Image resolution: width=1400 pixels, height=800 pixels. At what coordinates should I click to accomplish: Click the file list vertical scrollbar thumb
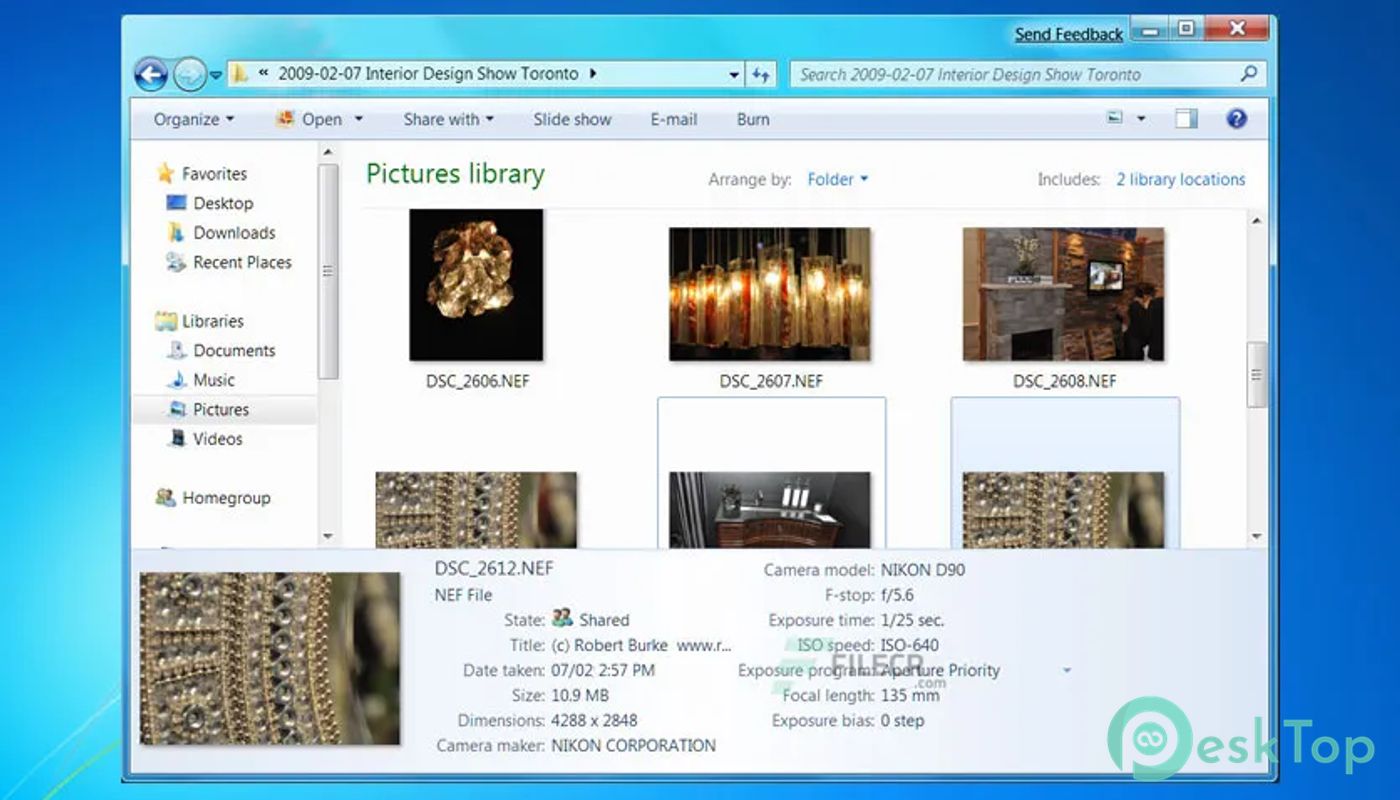point(1257,375)
